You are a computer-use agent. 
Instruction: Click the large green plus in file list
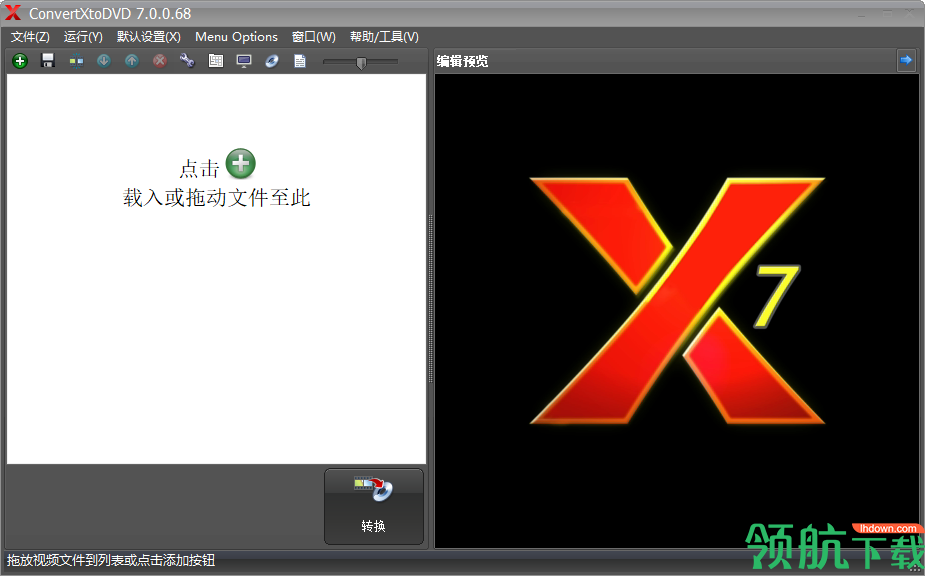(241, 163)
